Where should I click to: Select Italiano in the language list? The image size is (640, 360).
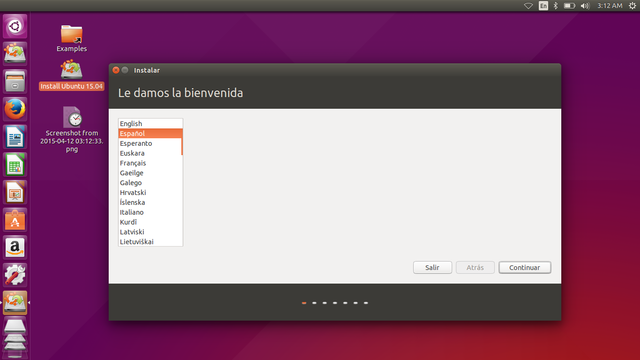pos(150,212)
